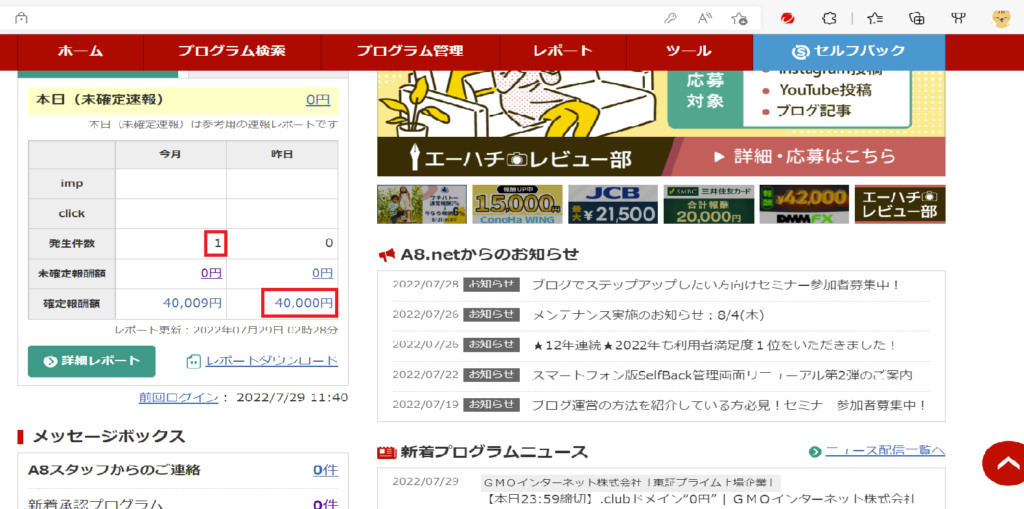Open the プチバトー banner thumbnail
Image resolution: width=1024 pixels, height=509 pixels.
pos(422,205)
